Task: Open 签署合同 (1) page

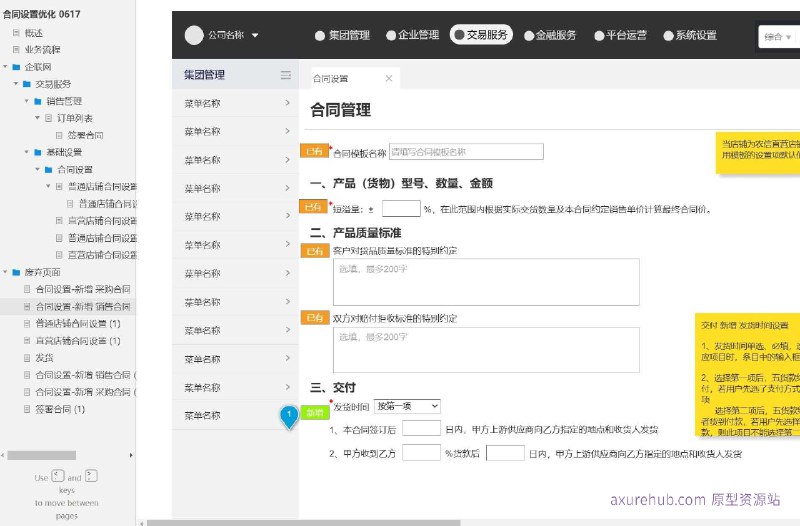Action: [60, 409]
